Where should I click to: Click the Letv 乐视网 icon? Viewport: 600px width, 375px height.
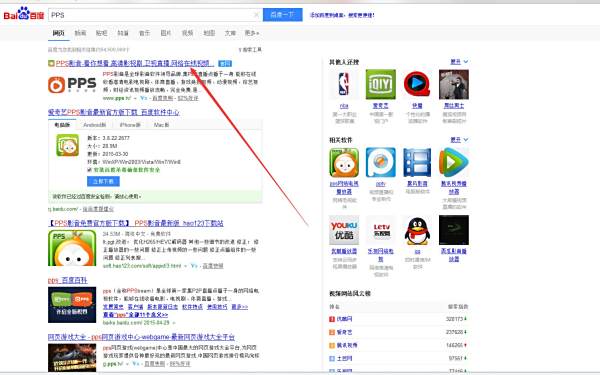[381, 230]
